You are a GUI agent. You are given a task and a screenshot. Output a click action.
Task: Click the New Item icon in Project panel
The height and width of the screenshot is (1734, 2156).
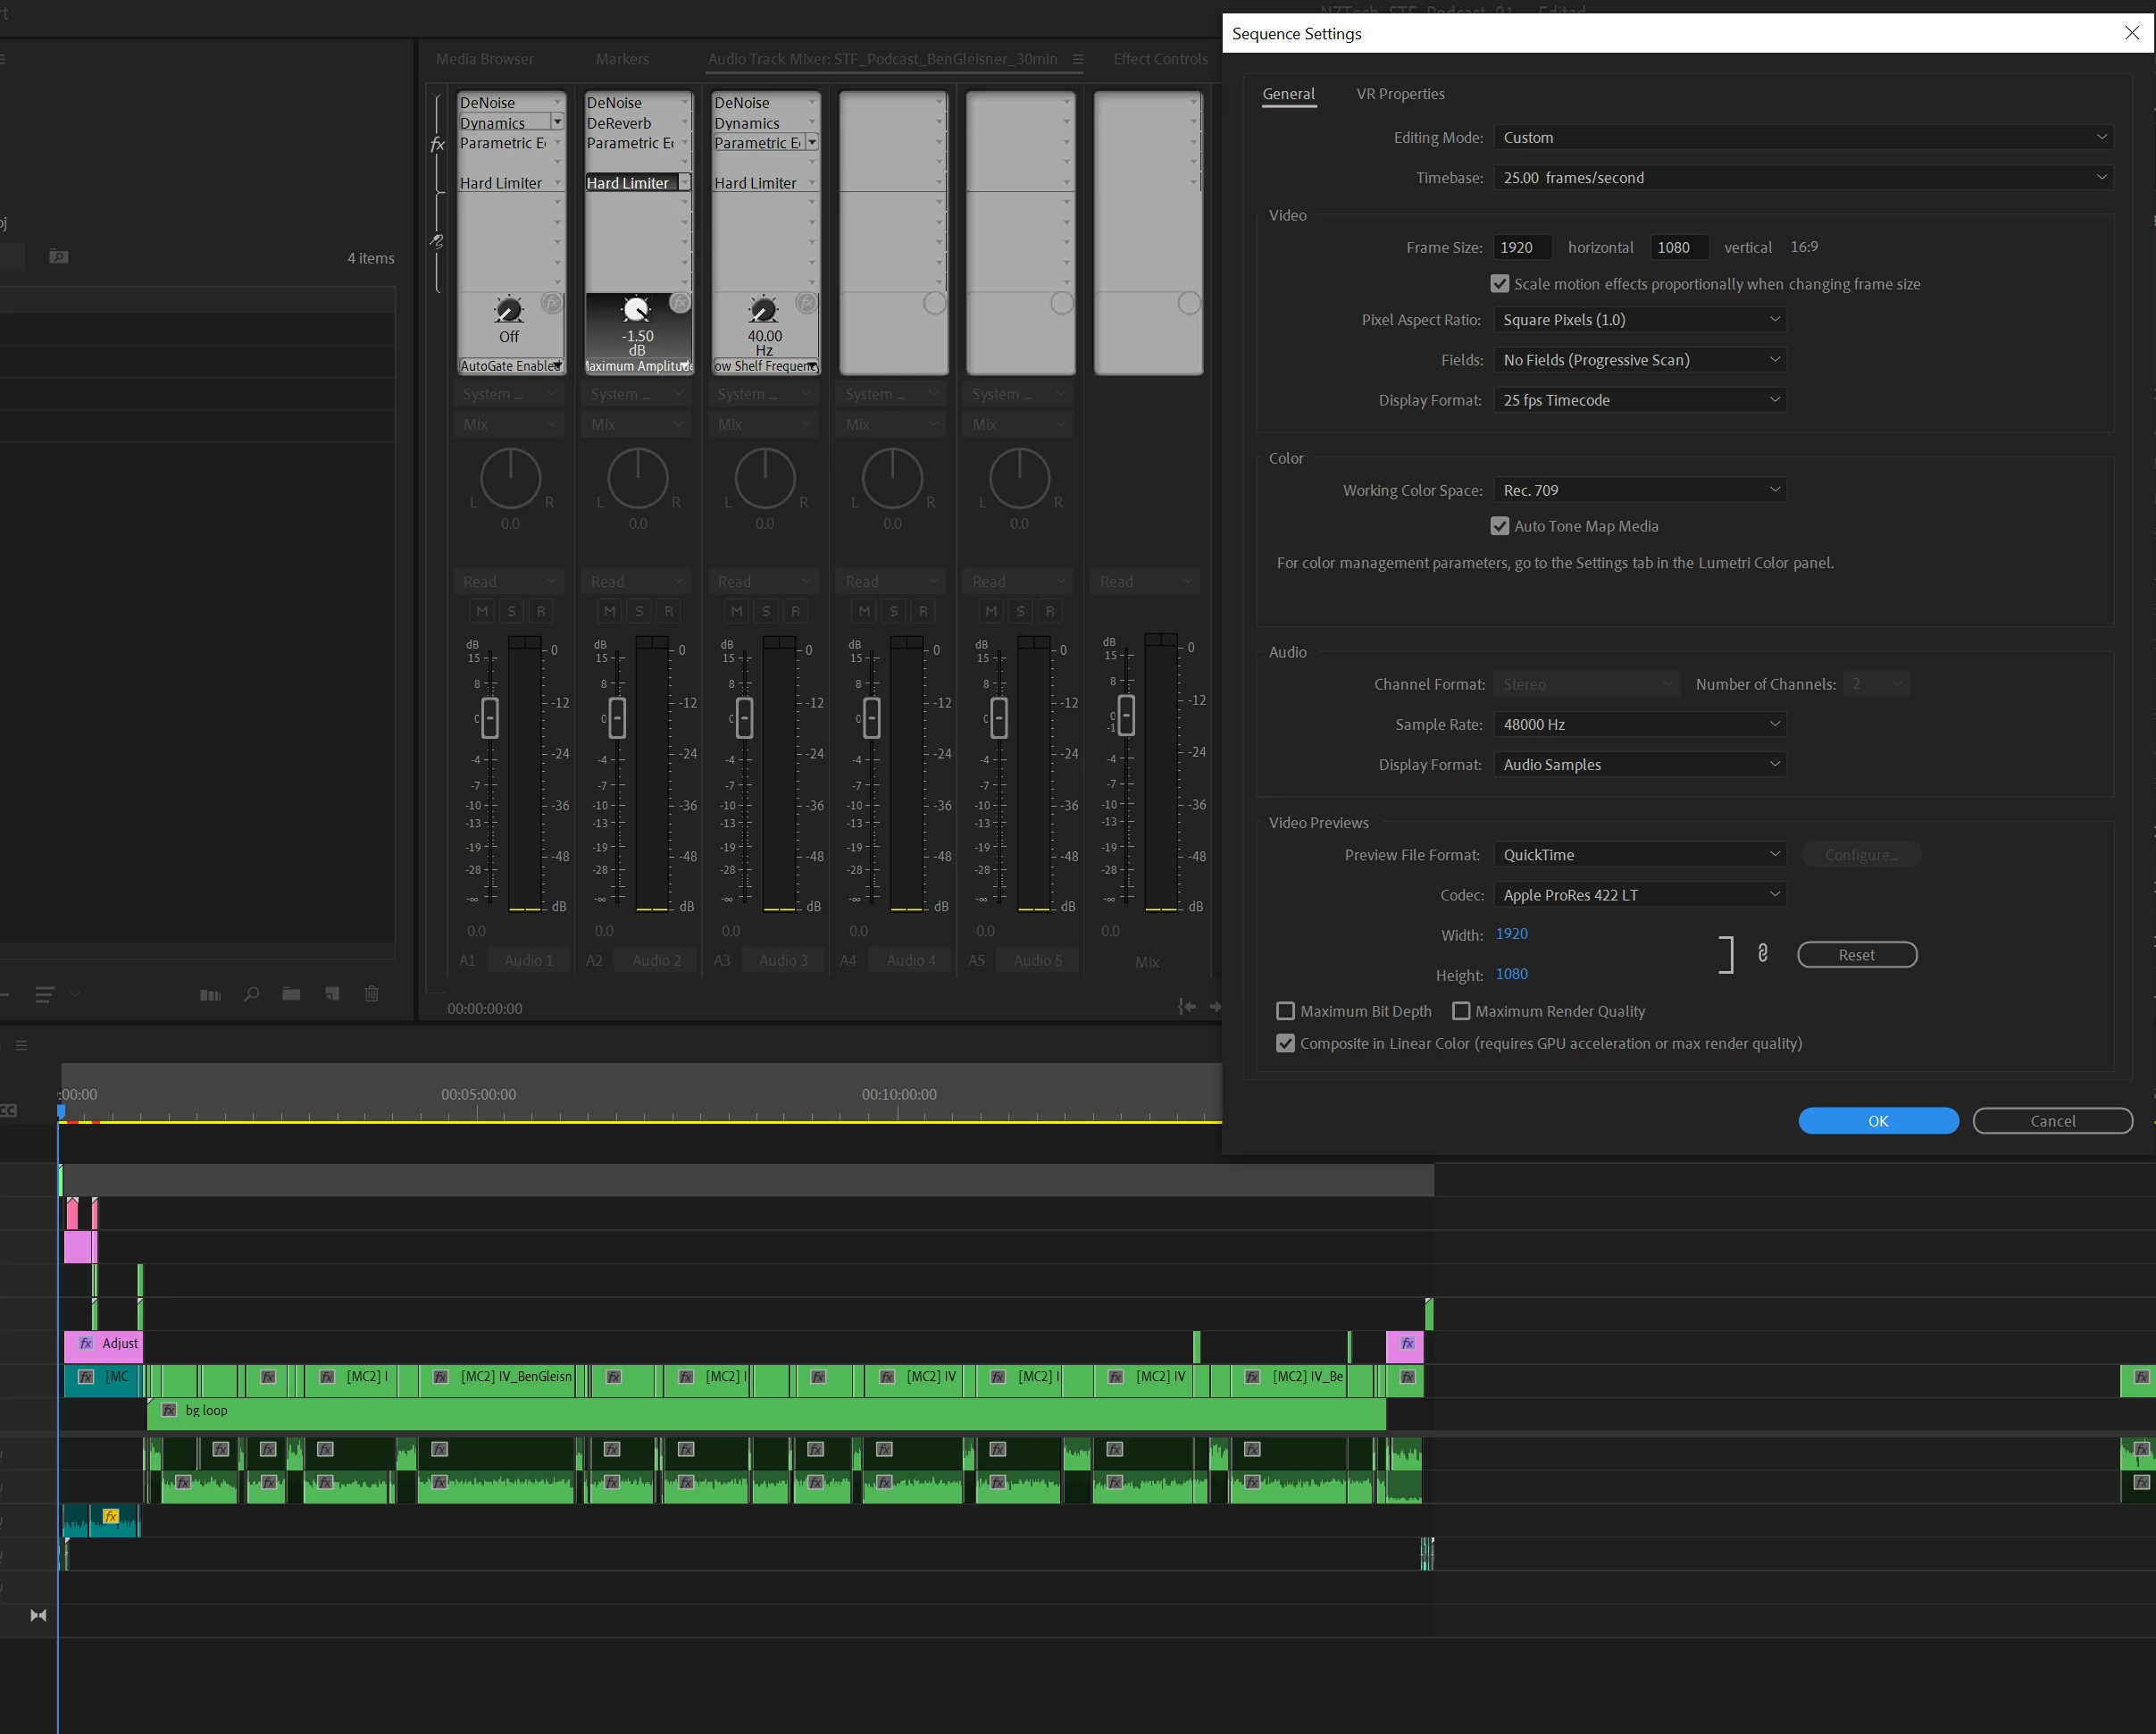[332, 993]
